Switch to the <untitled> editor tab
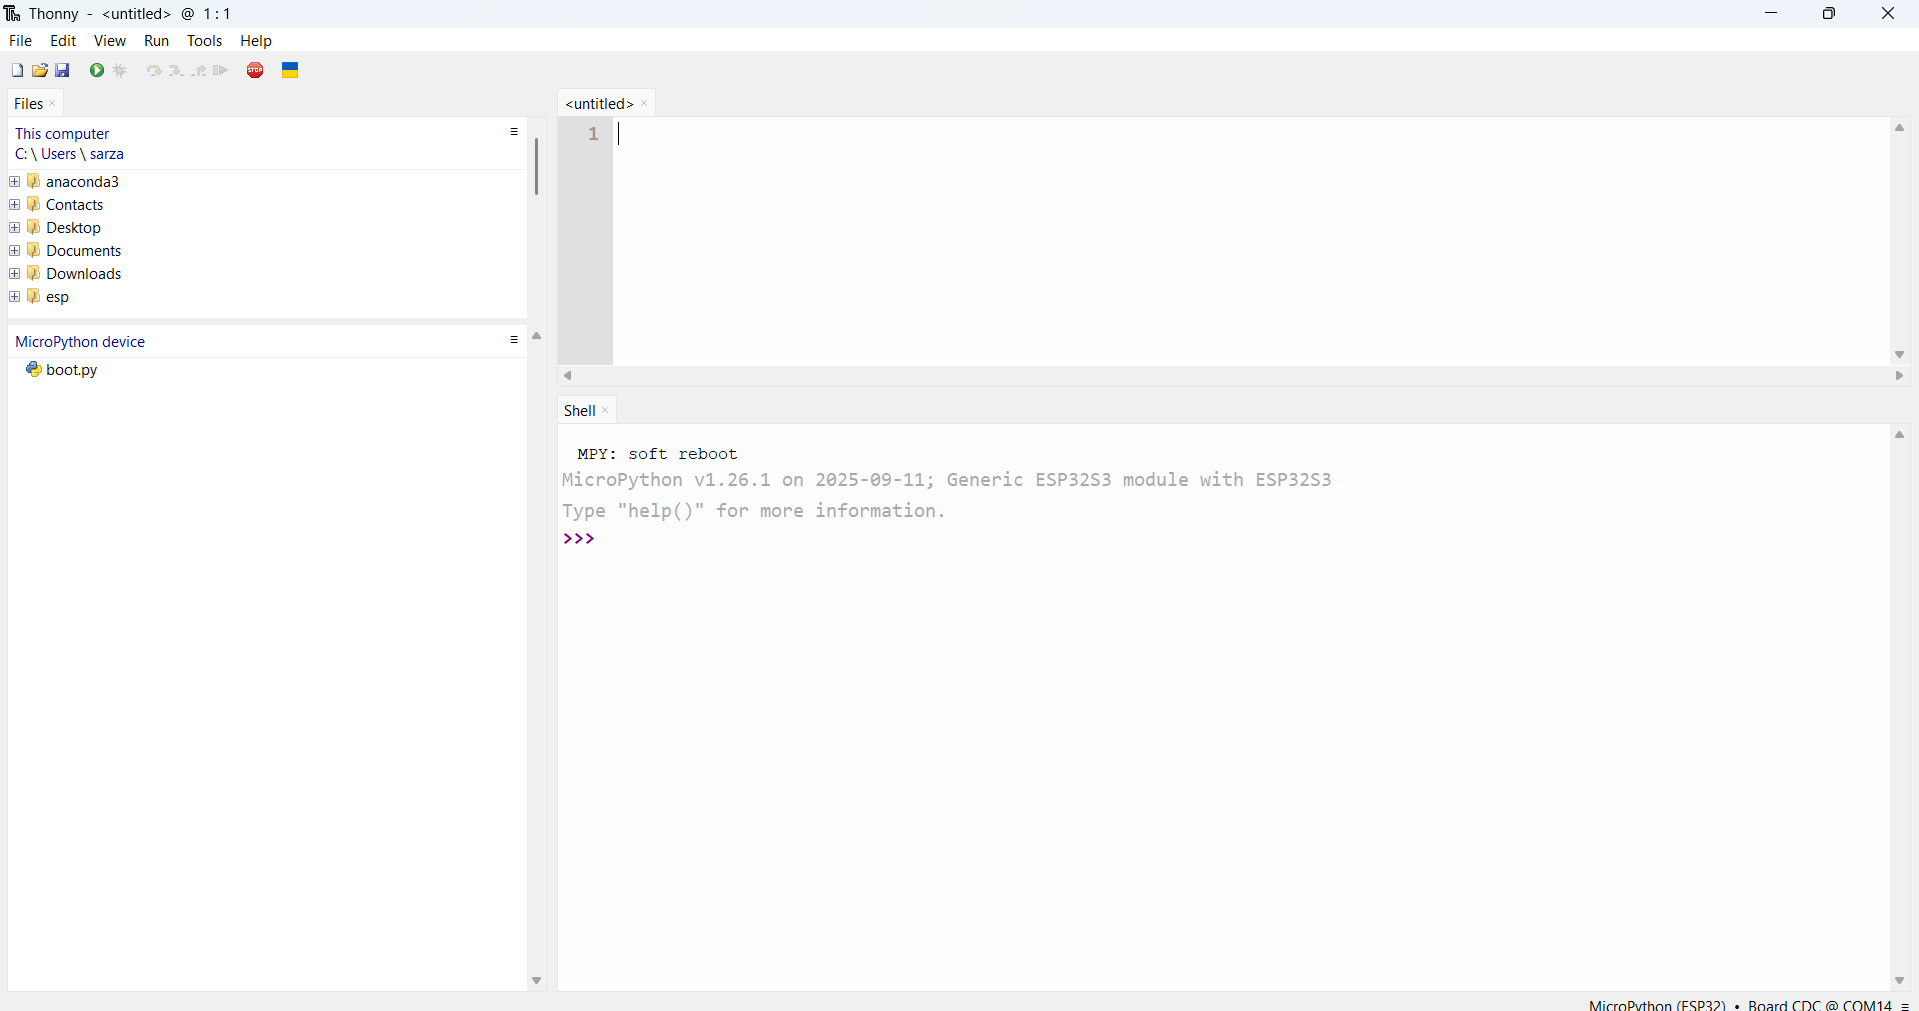Image resolution: width=1919 pixels, height=1011 pixels. pyautogui.click(x=599, y=104)
